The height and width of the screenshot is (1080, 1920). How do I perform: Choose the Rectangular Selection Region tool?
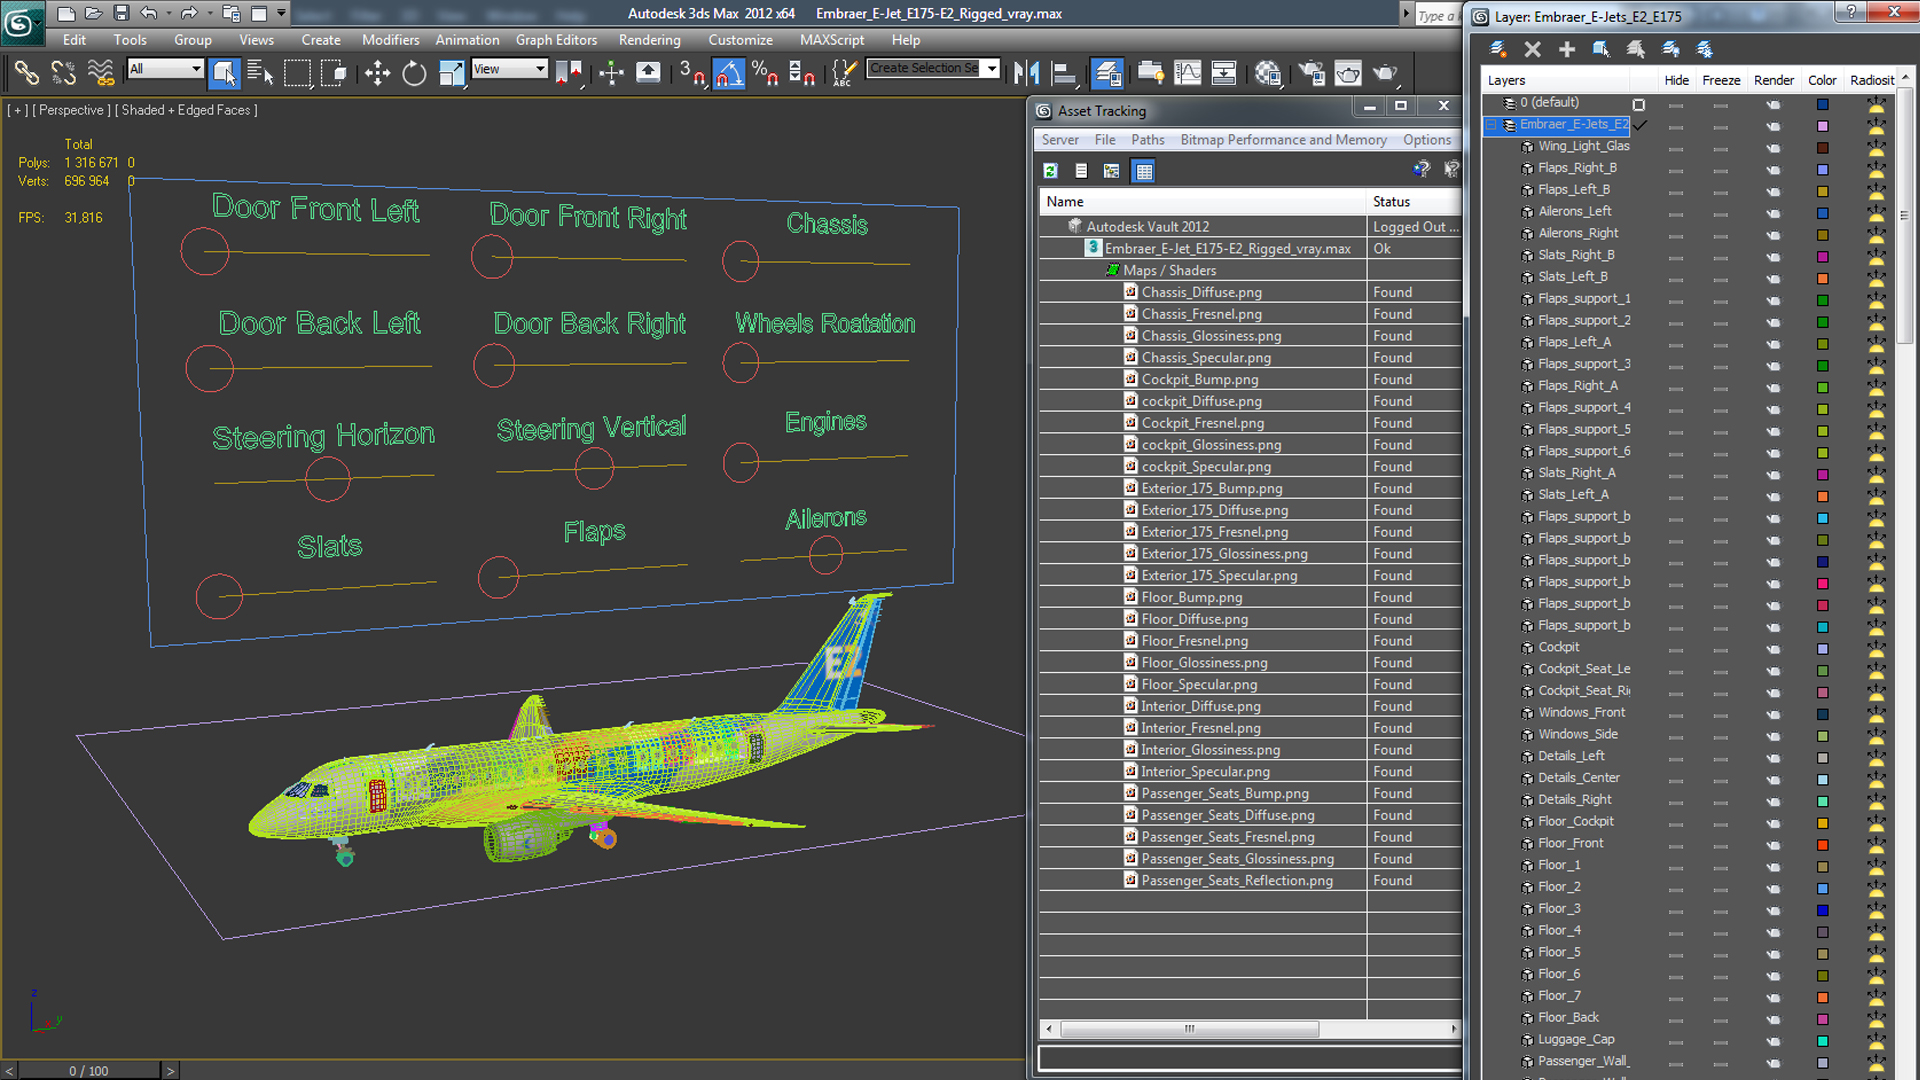click(297, 73)
